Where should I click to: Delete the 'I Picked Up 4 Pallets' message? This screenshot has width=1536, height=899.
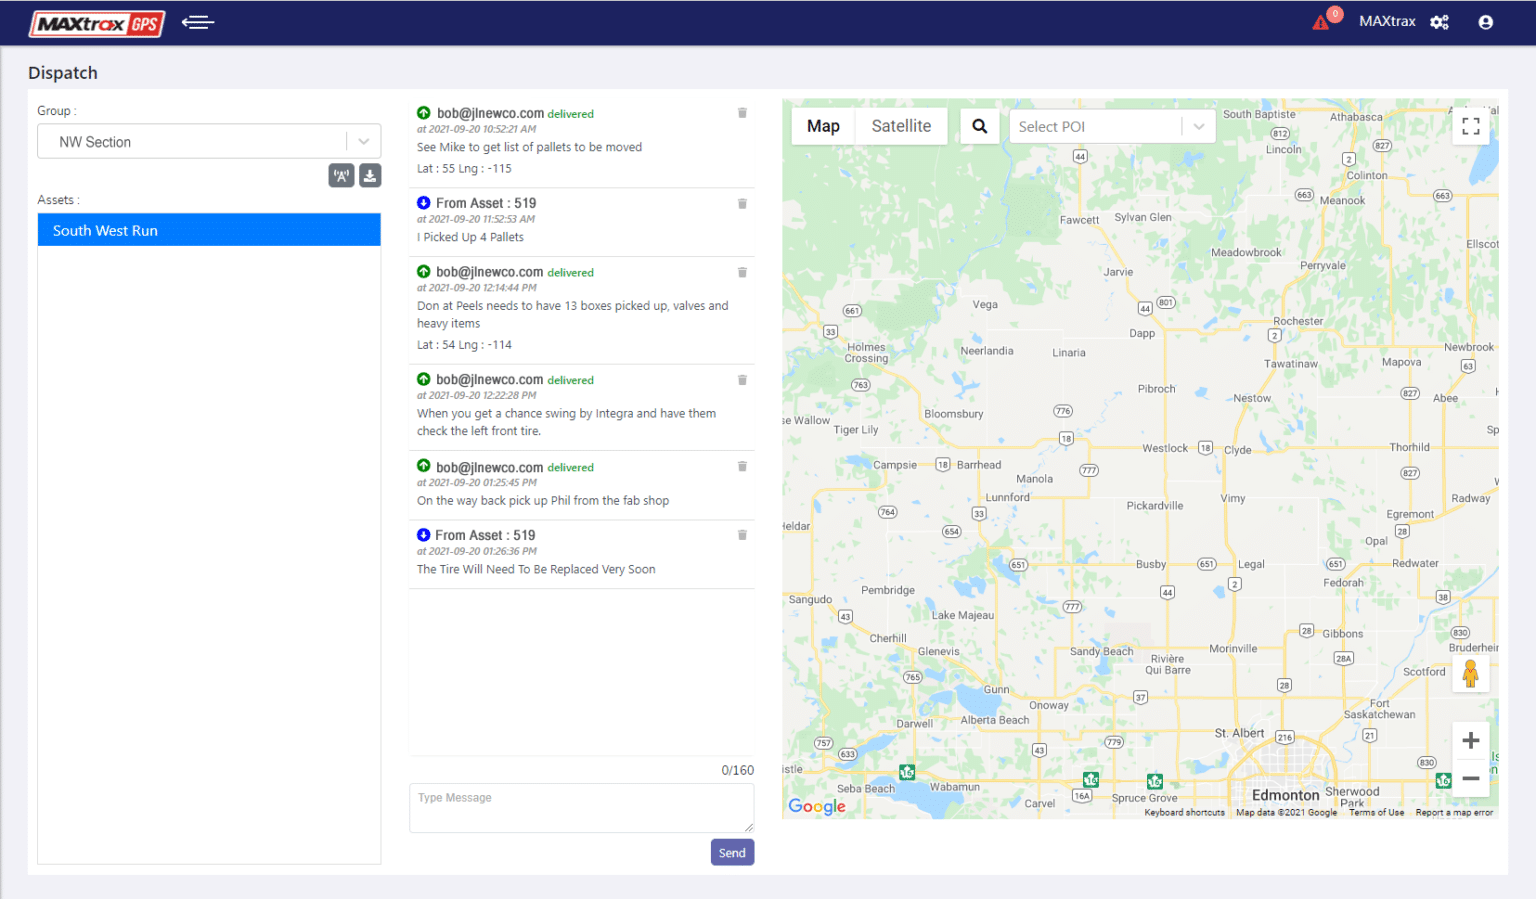(x=742, y=203)
